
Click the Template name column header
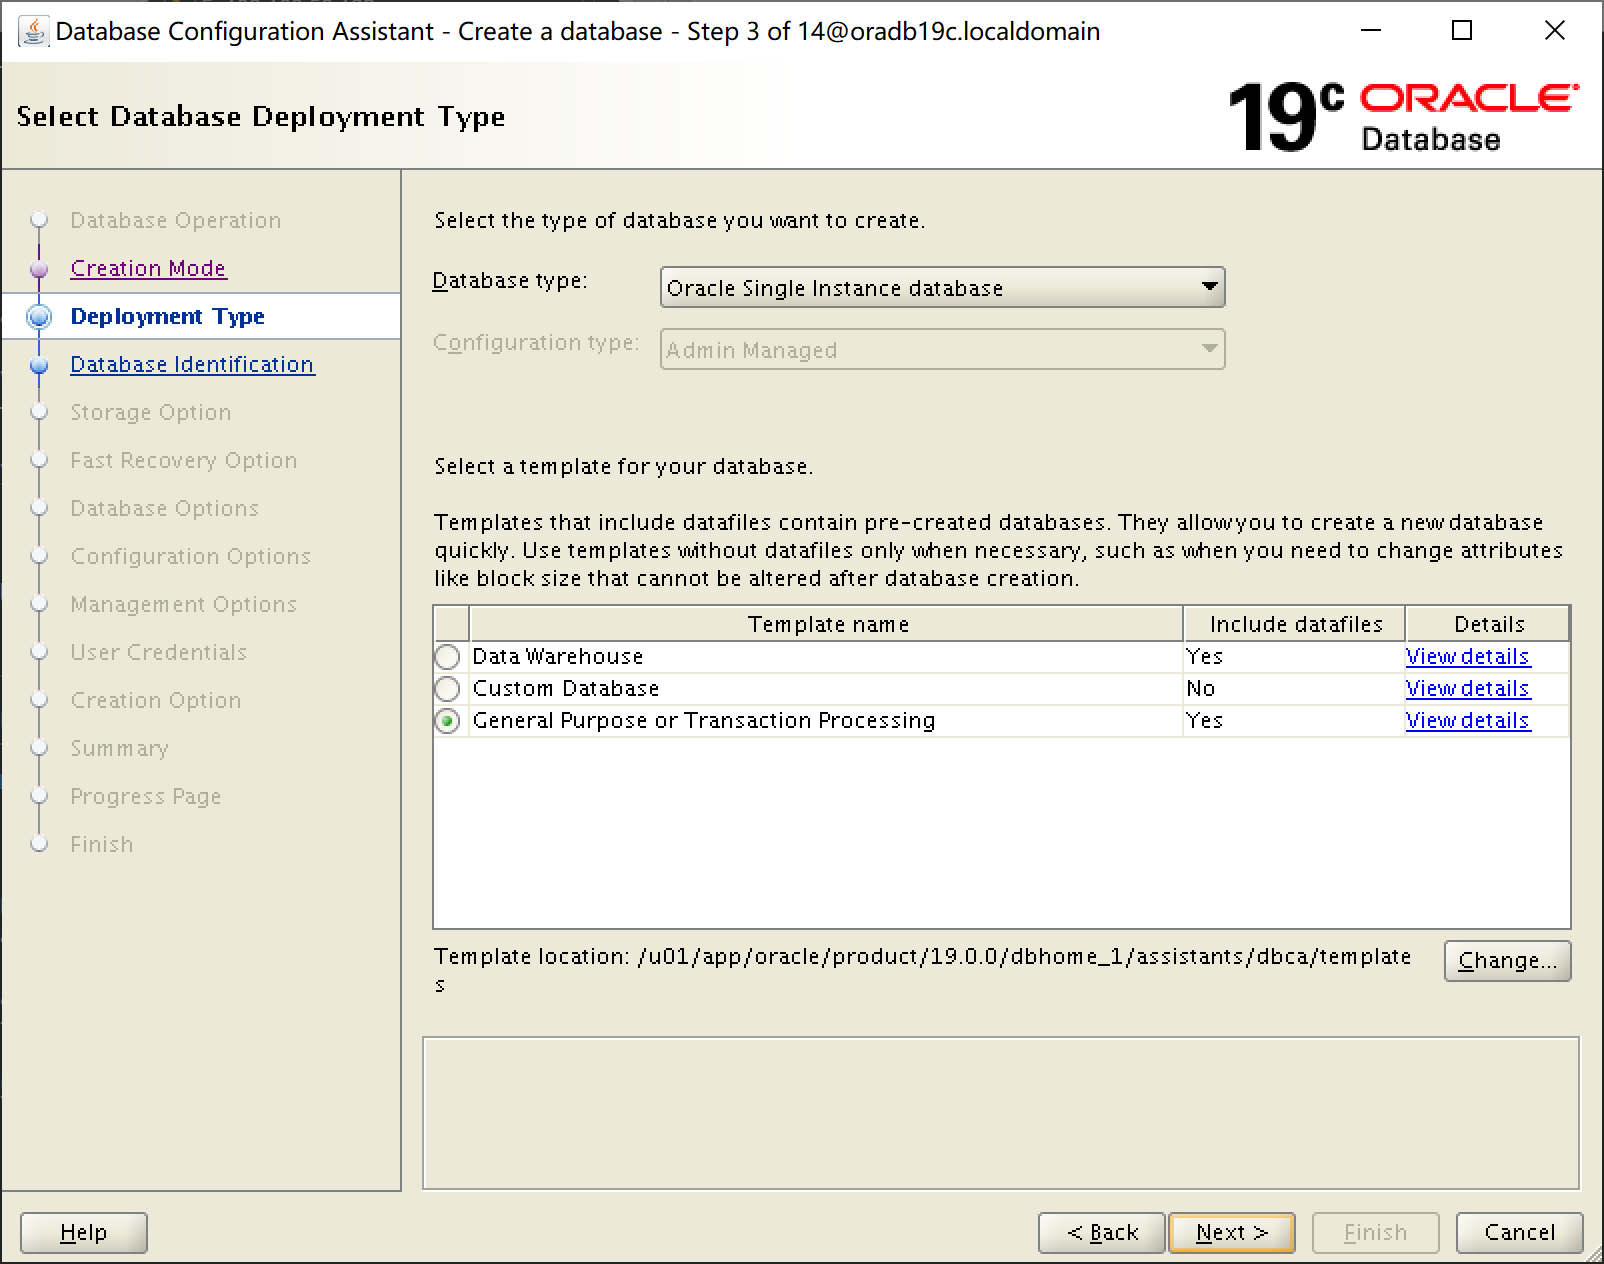pyautogui.click(x=827, y=624)
